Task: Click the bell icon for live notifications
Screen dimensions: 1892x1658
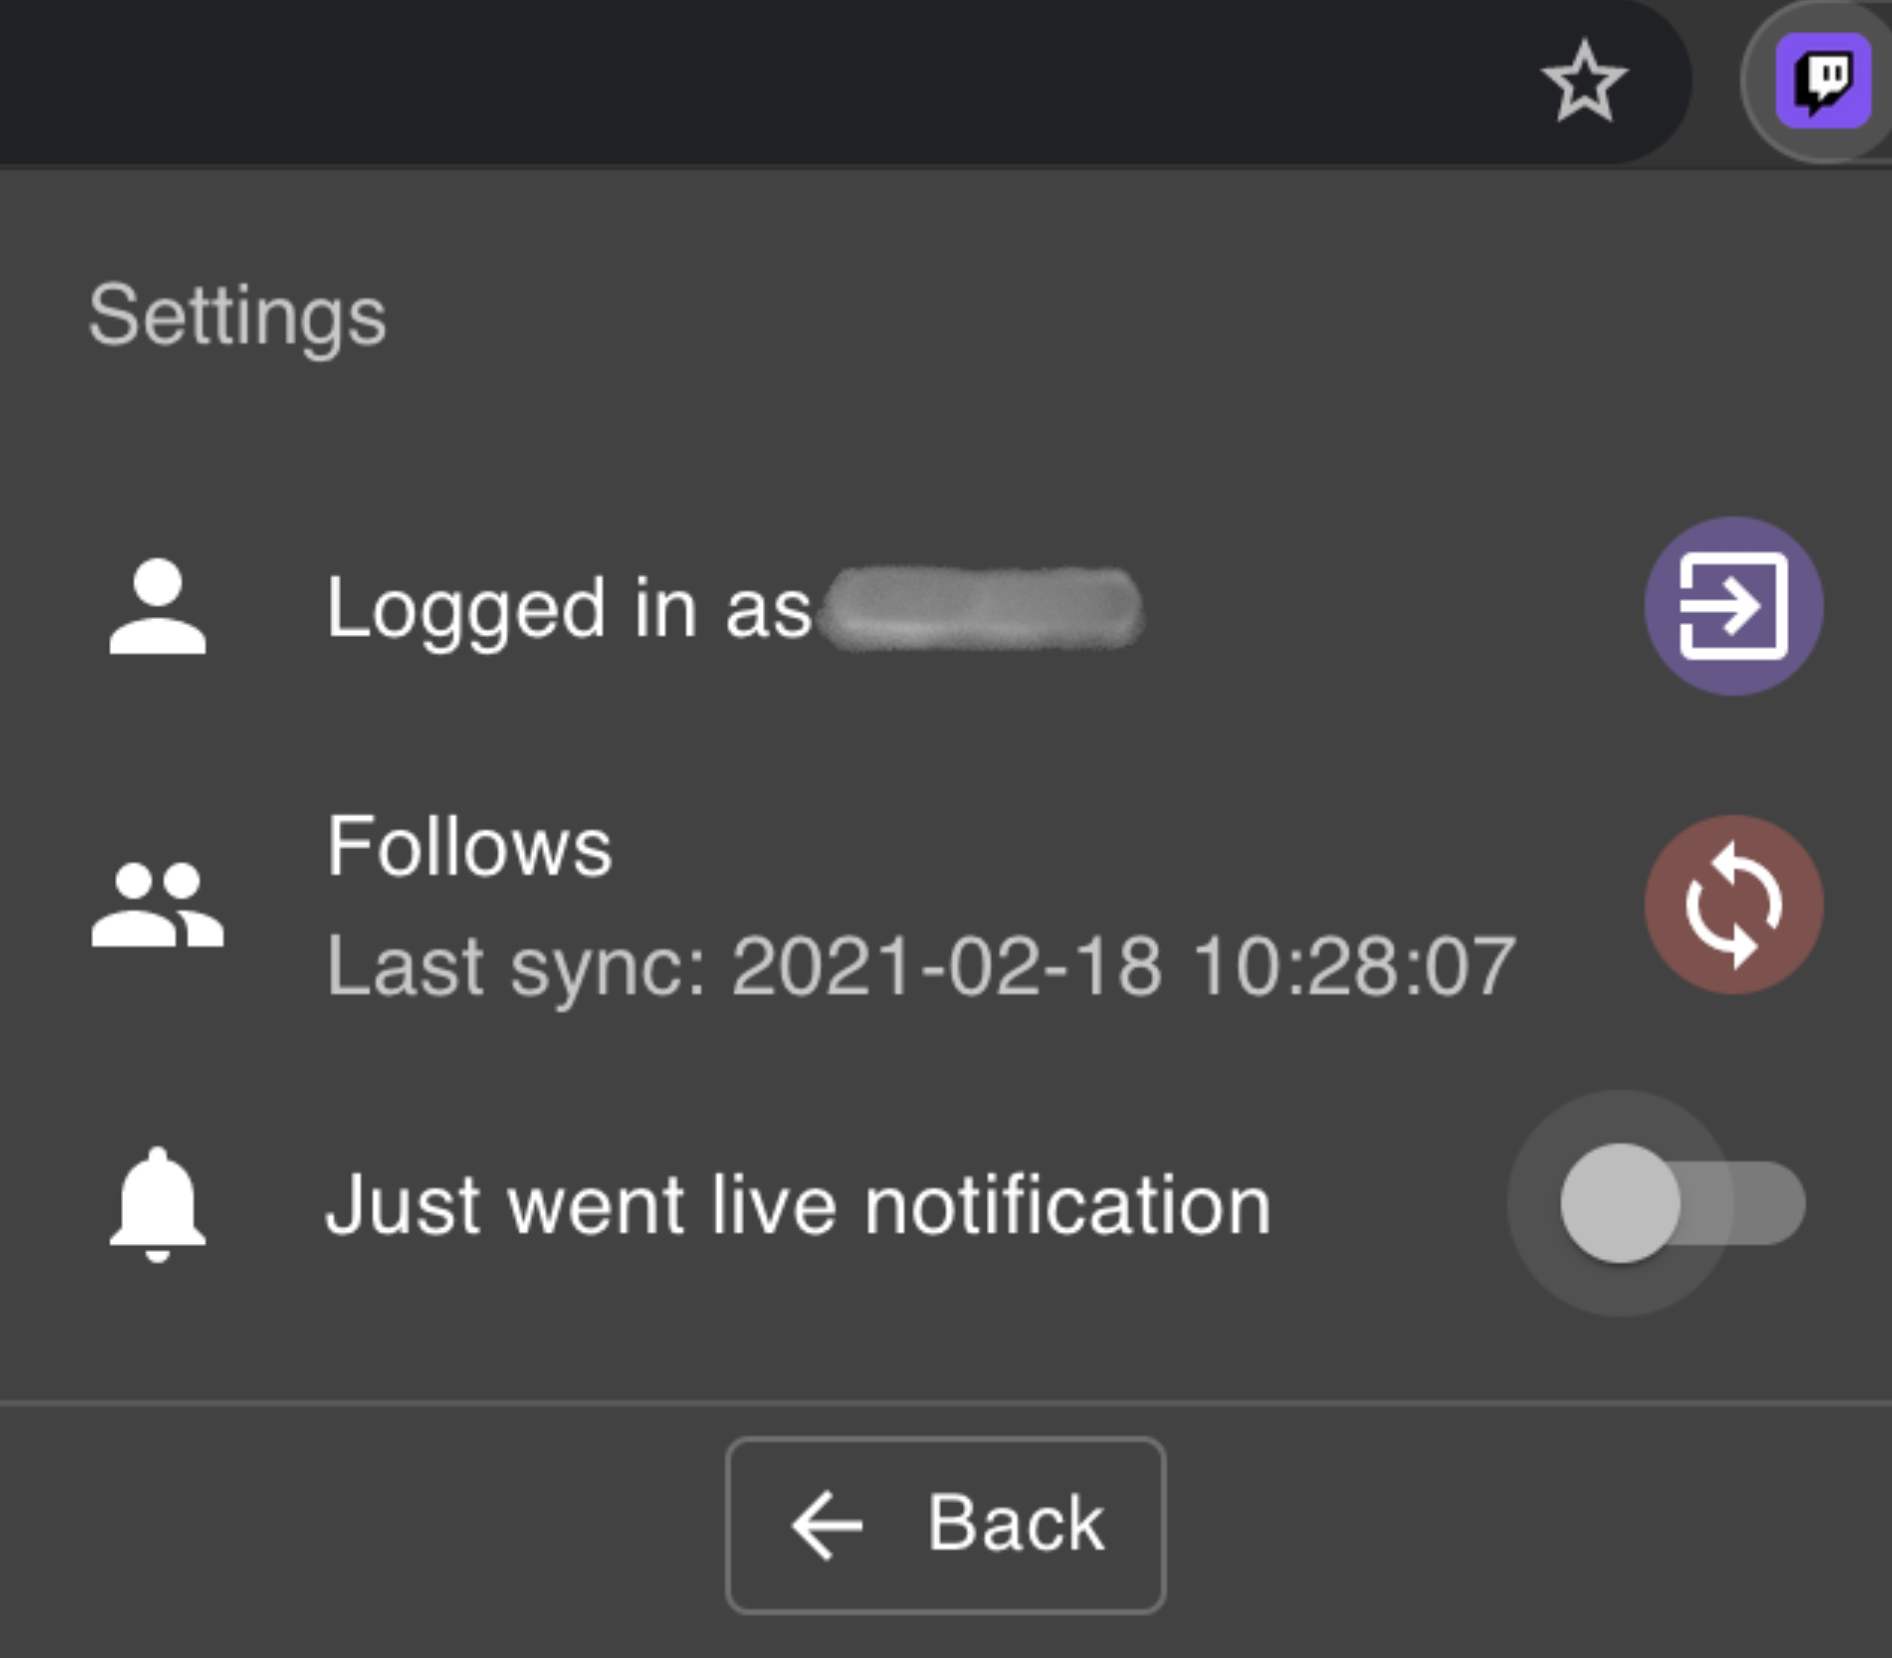Action: click(158, 1205)
